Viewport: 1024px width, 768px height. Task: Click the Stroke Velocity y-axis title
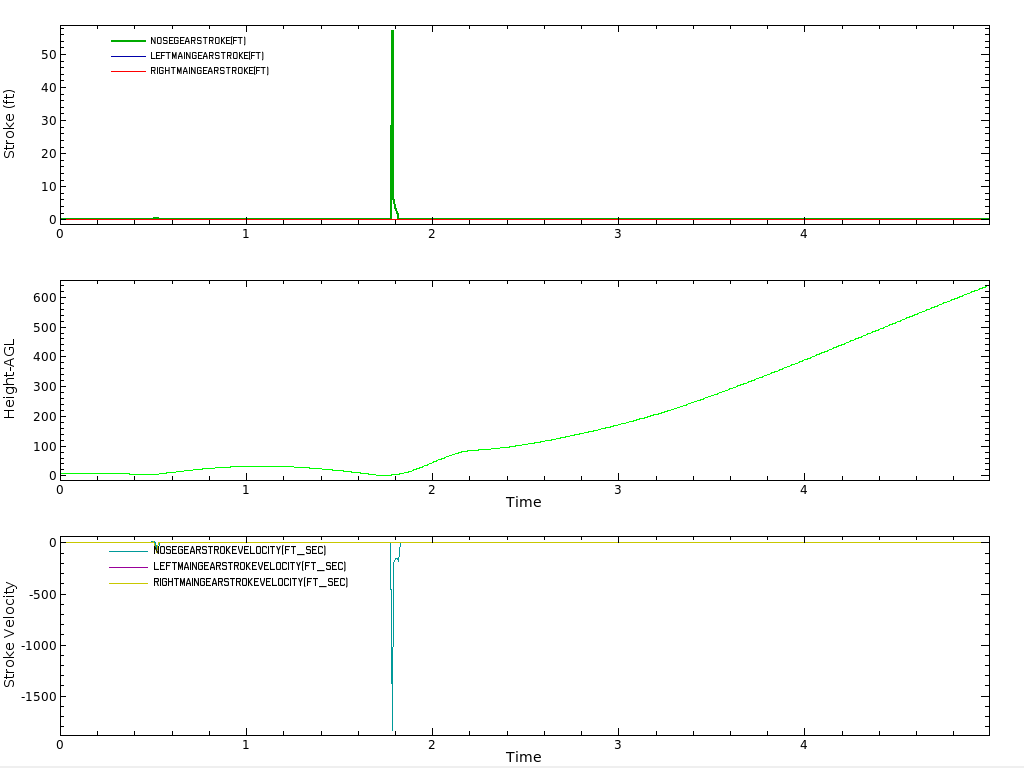(10, 634)
